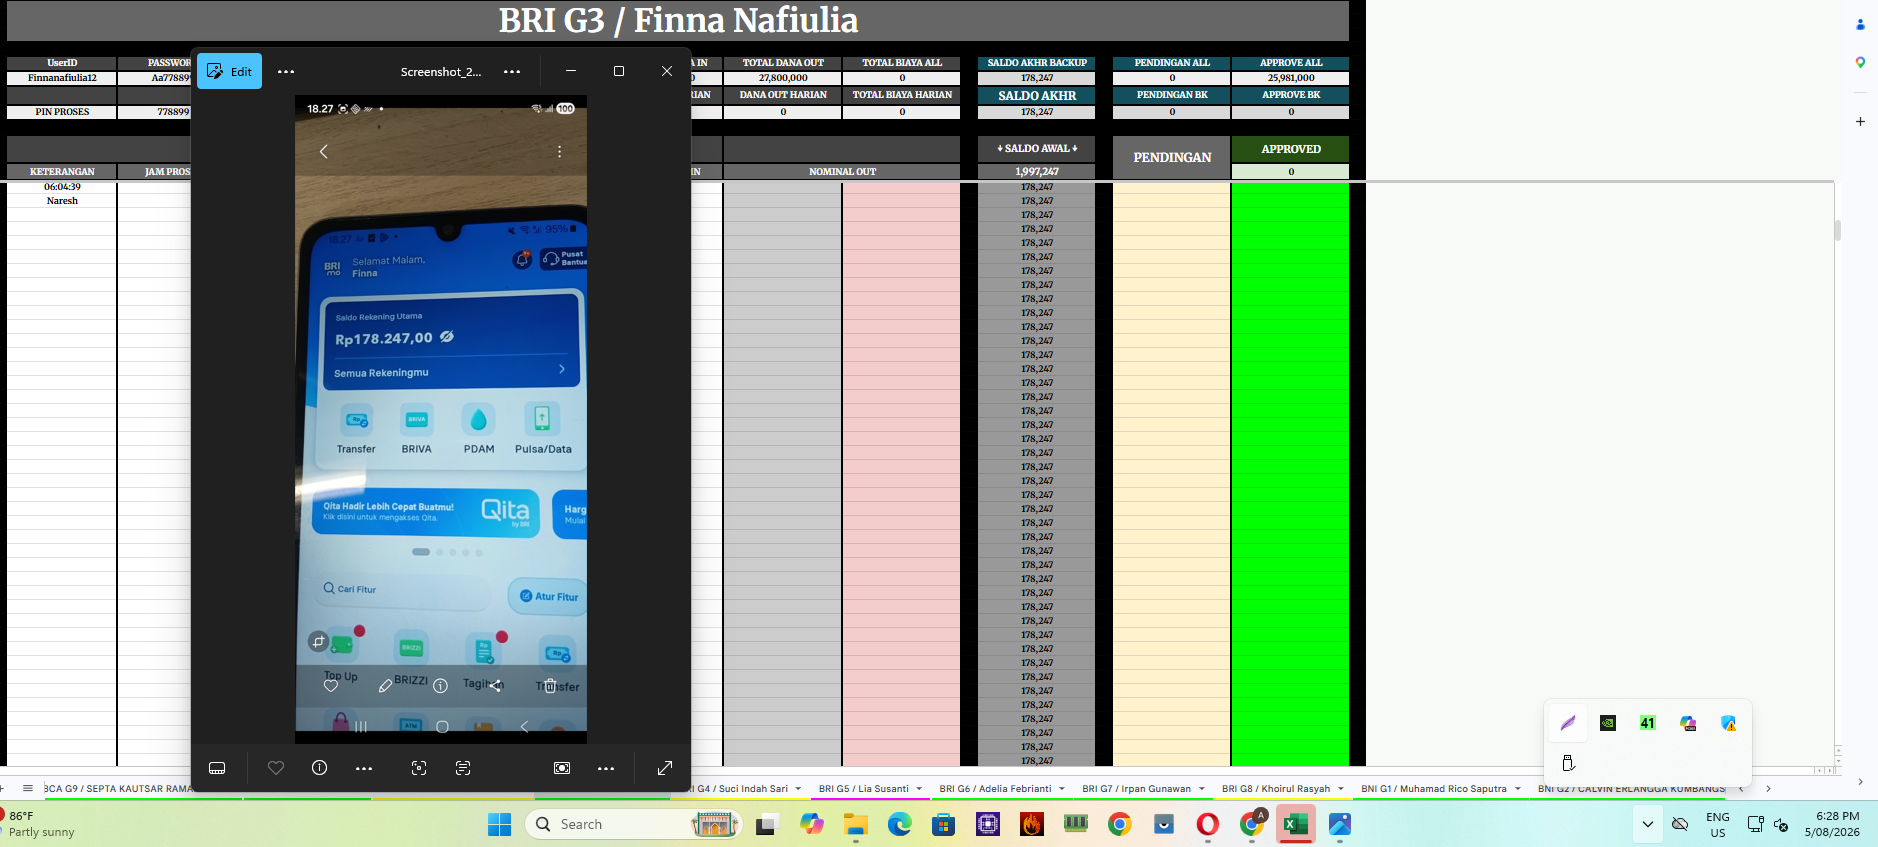Switch to BCA G9 / SEPTA KAUTSAR sheet tab

[x=118, y=789]
